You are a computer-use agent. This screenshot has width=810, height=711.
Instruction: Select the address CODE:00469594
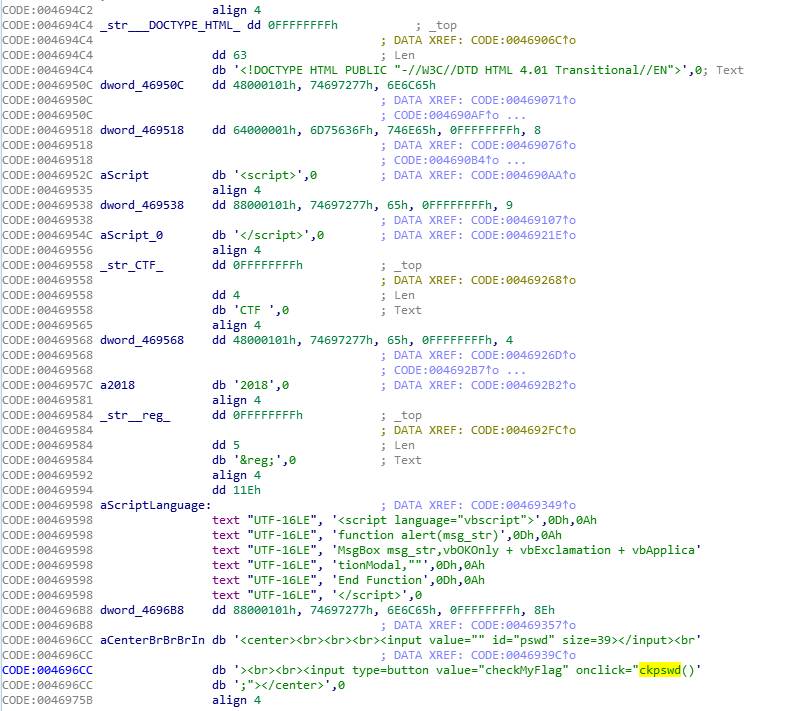[48, 490]
